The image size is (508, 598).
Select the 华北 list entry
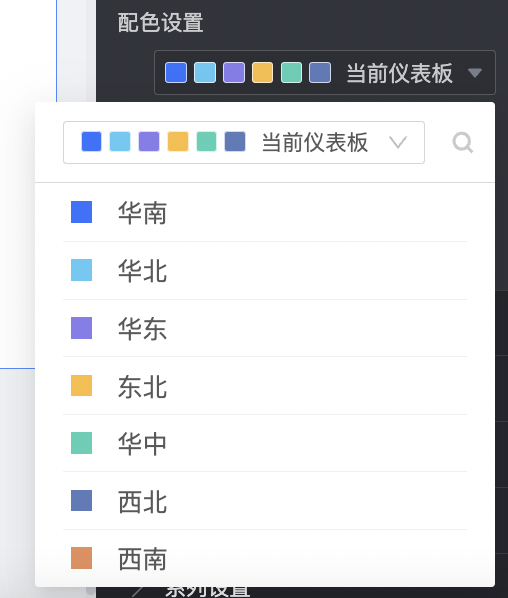(265, 270)
